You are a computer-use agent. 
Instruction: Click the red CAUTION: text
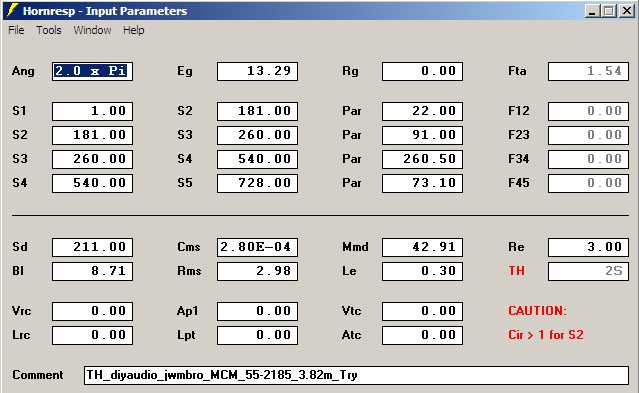pyautogui.click(x=537, y=311)
